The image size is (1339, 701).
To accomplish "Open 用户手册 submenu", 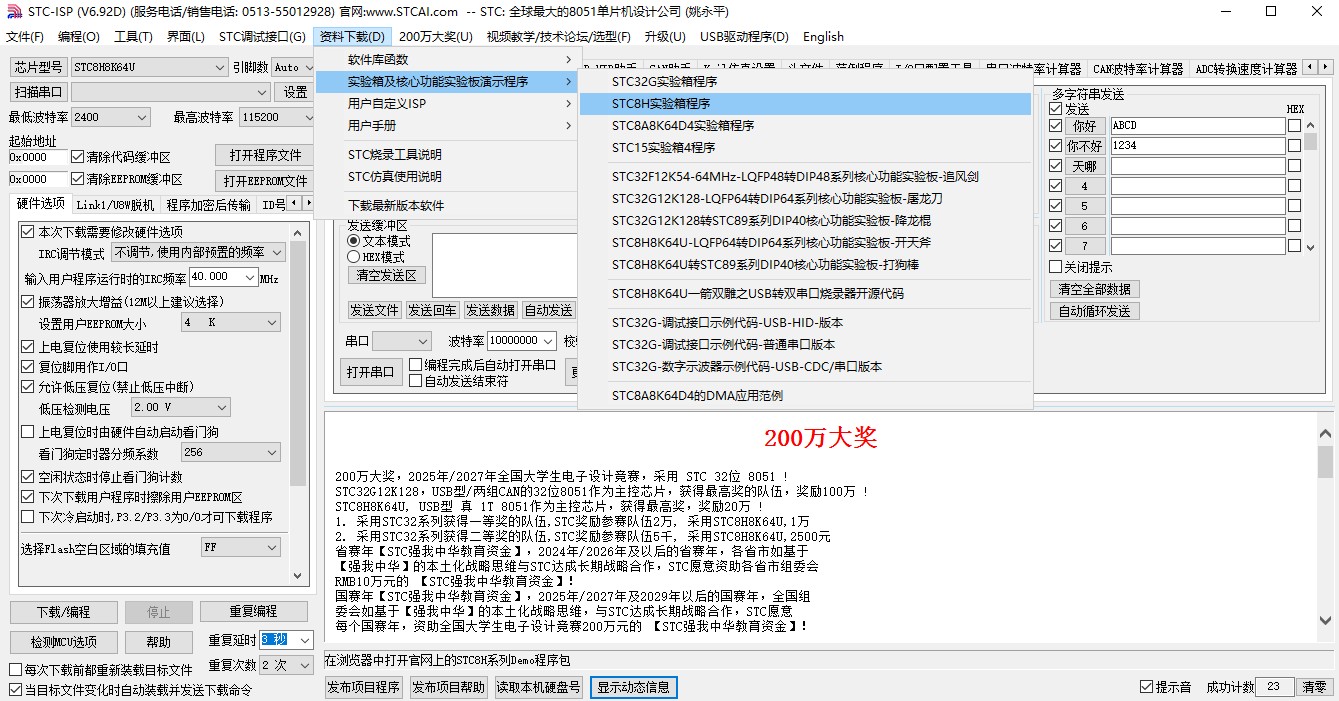I will pos(446,125).
